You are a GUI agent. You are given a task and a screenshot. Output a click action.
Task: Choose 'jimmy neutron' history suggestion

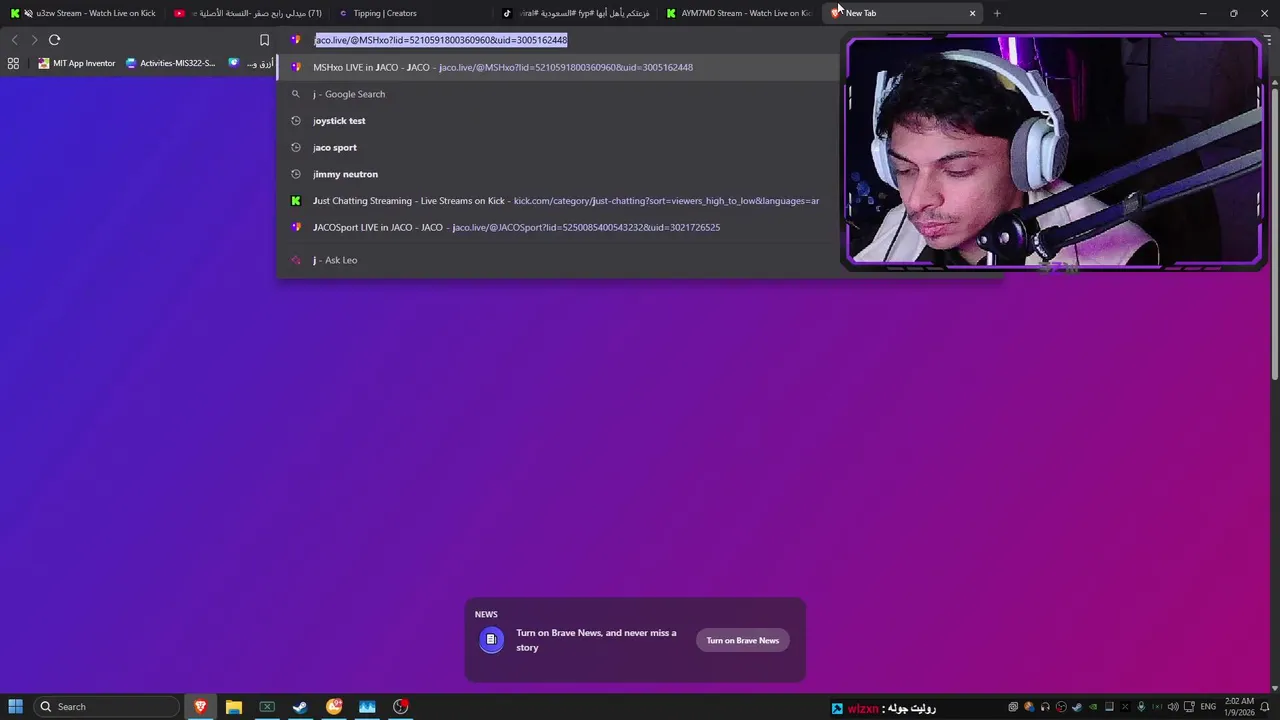[x=560, y=174]
